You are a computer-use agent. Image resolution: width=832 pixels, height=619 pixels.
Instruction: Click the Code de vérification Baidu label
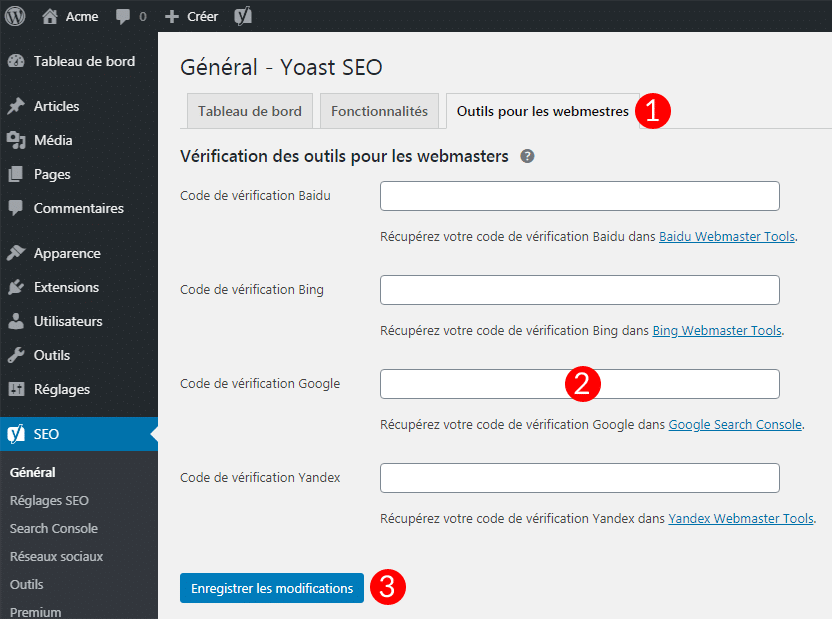point(255,196)
